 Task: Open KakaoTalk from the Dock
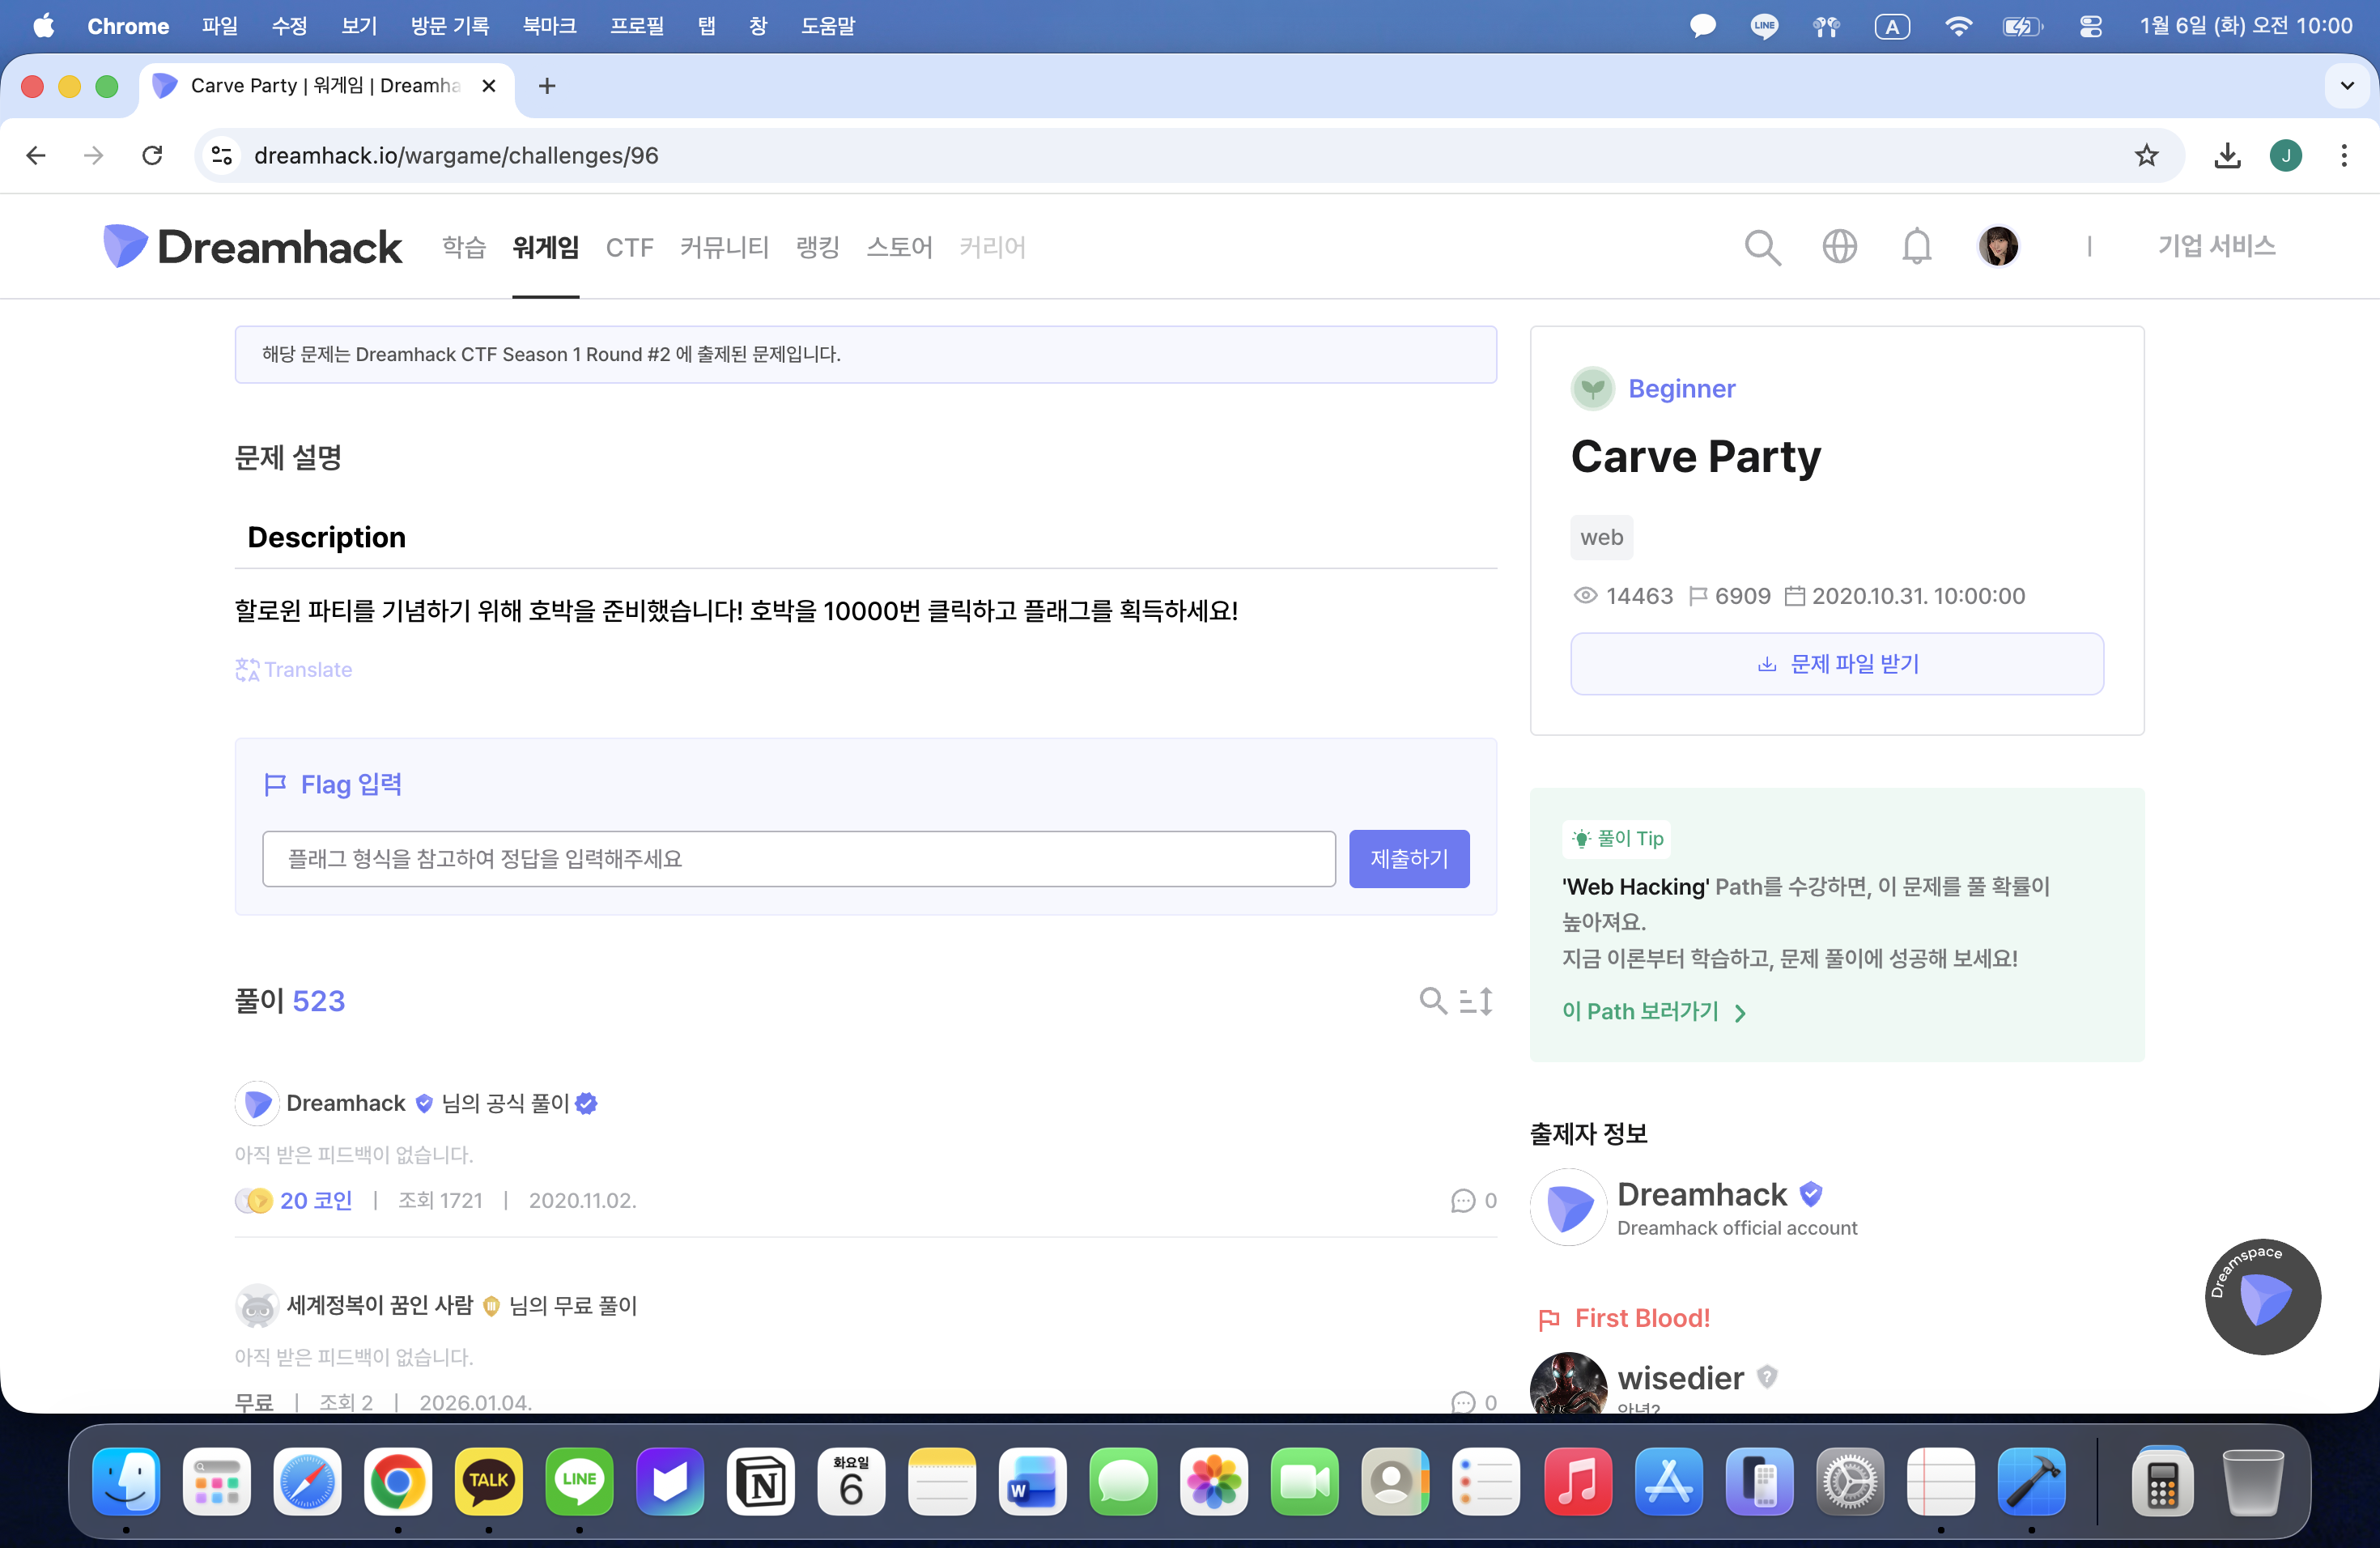[488, 1481]
